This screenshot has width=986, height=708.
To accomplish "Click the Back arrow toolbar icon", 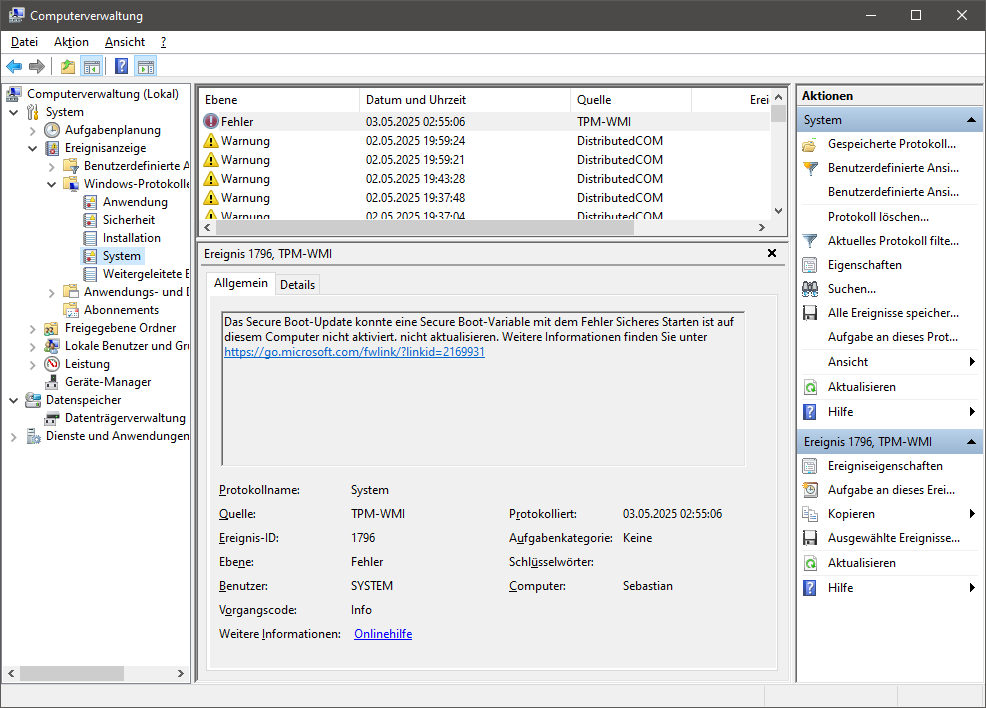I will 14,66.
